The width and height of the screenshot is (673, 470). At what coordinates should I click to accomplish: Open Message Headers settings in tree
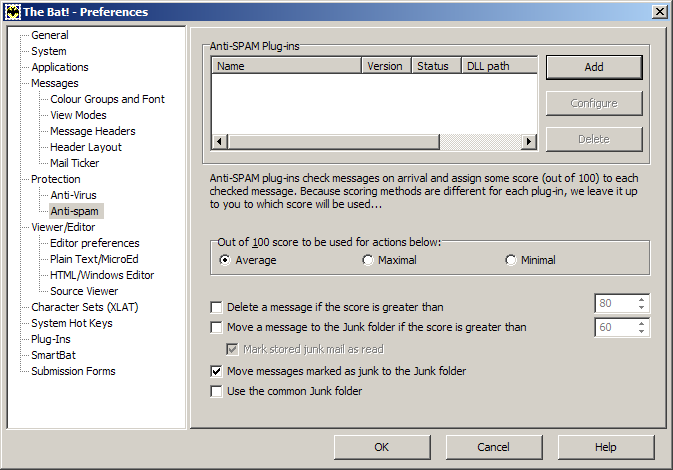(x=92, y=131)
